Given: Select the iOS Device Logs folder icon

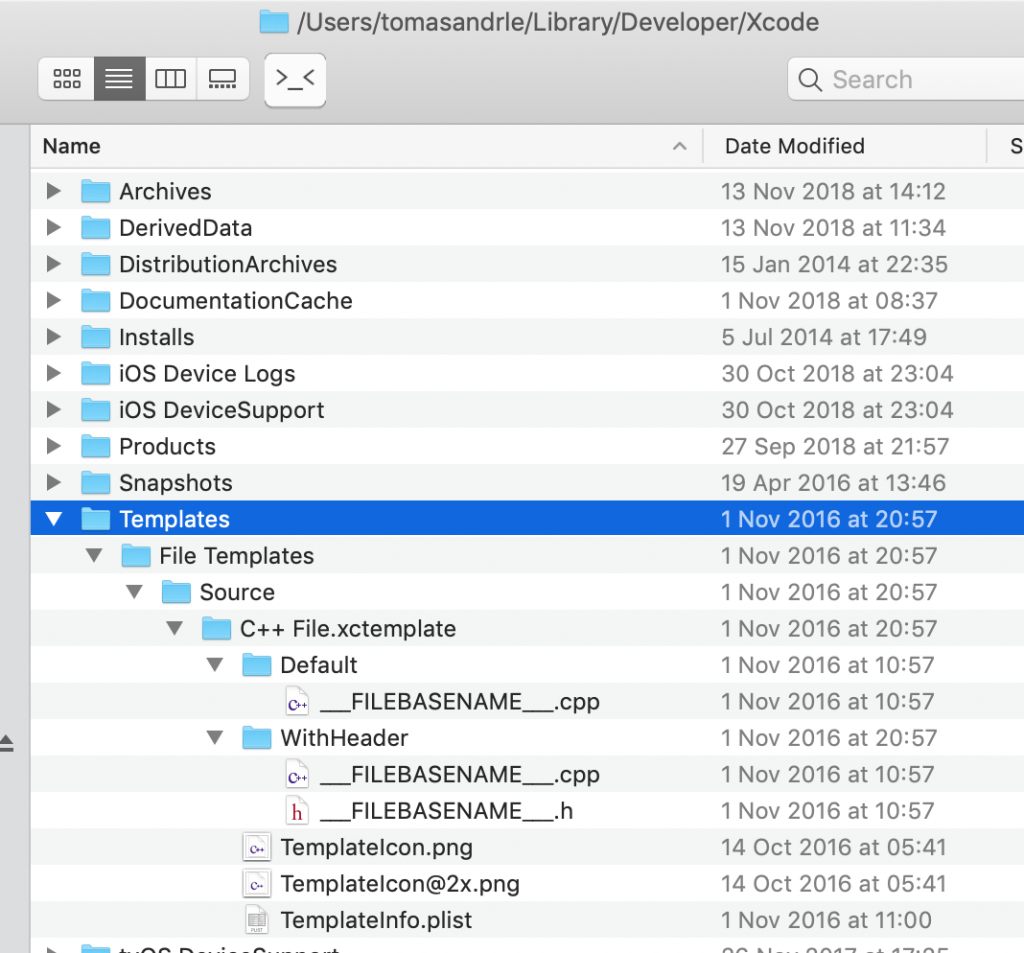Looking at the screenshot, I should 95,373.
